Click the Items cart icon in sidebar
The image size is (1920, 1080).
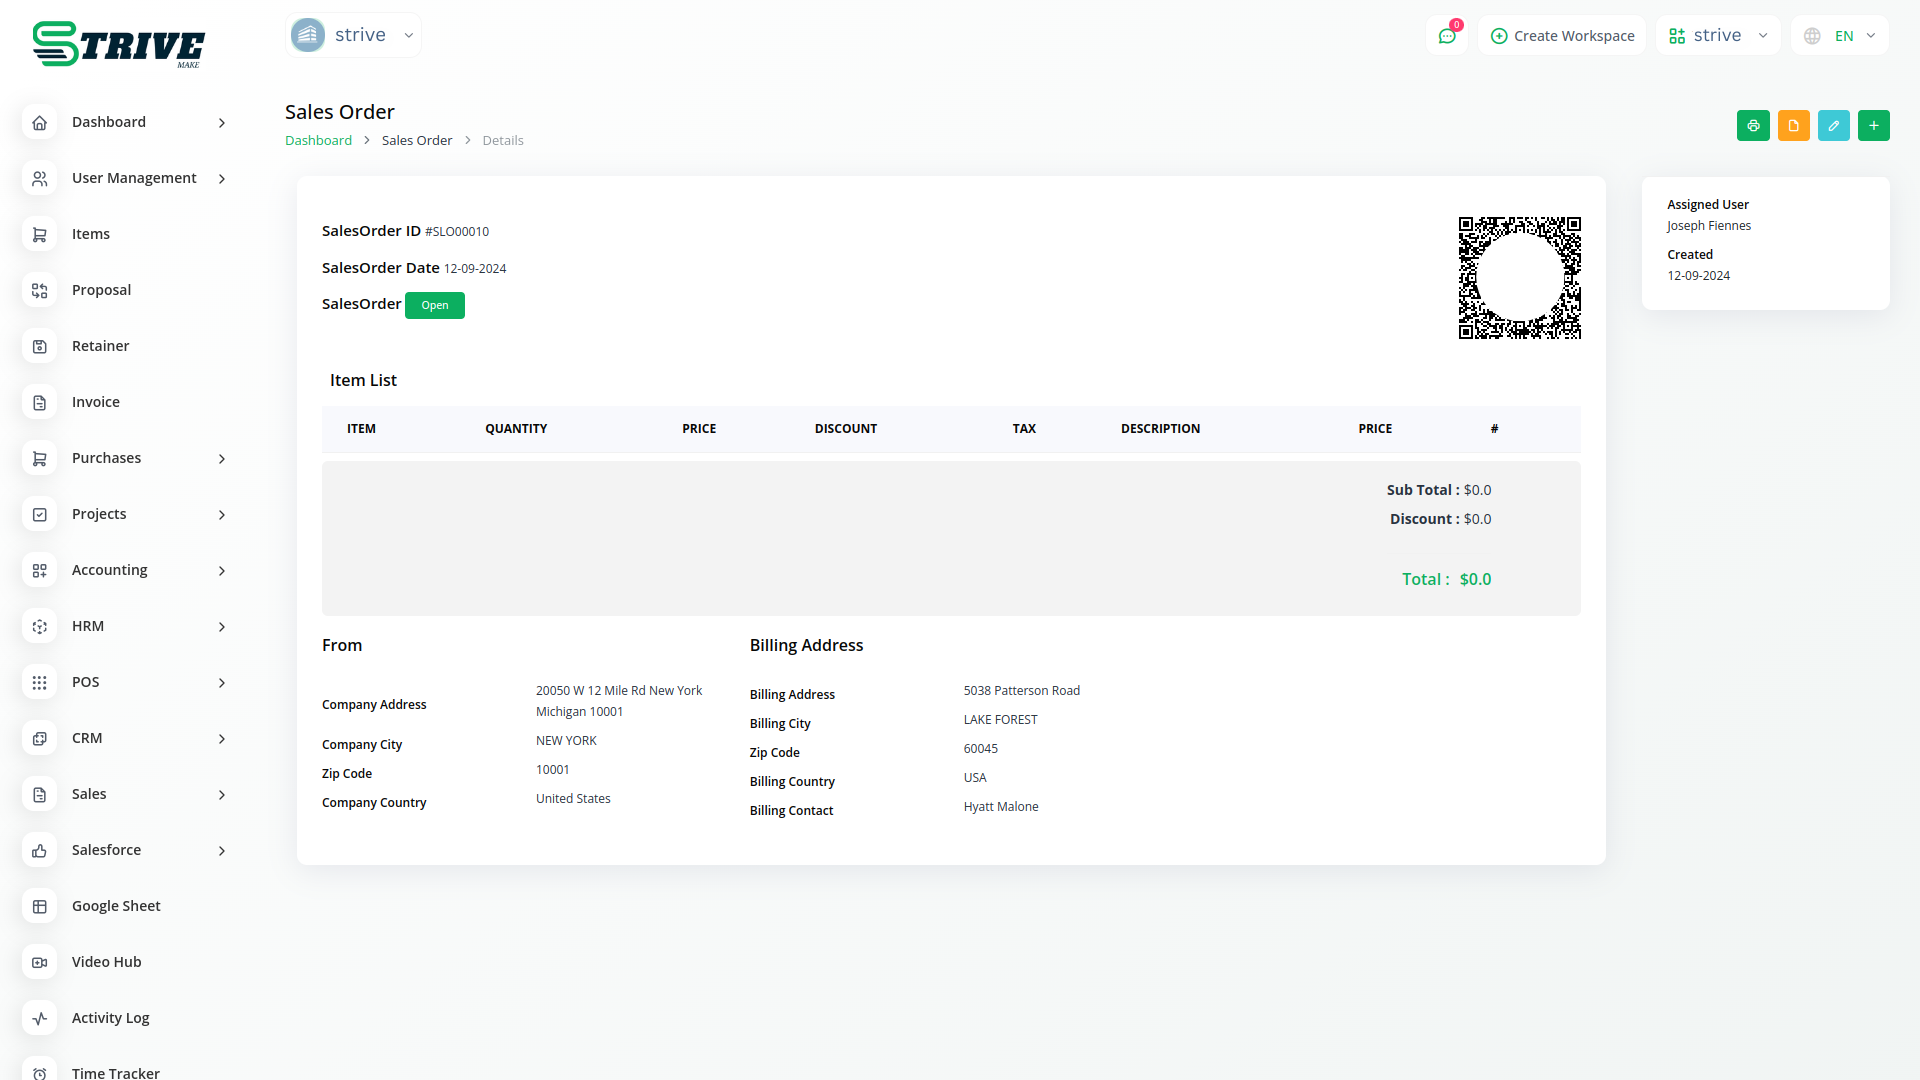tap(40, 234)
